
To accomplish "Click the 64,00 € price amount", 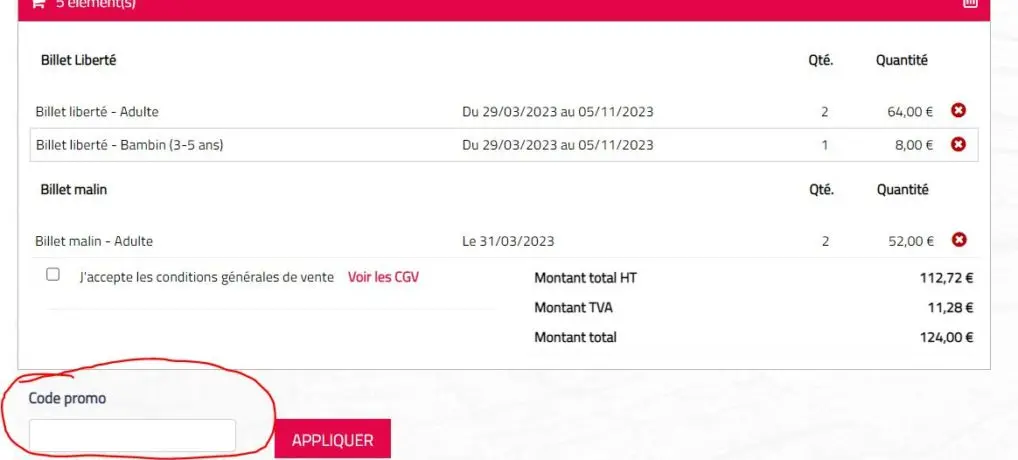I will point(910,112).
